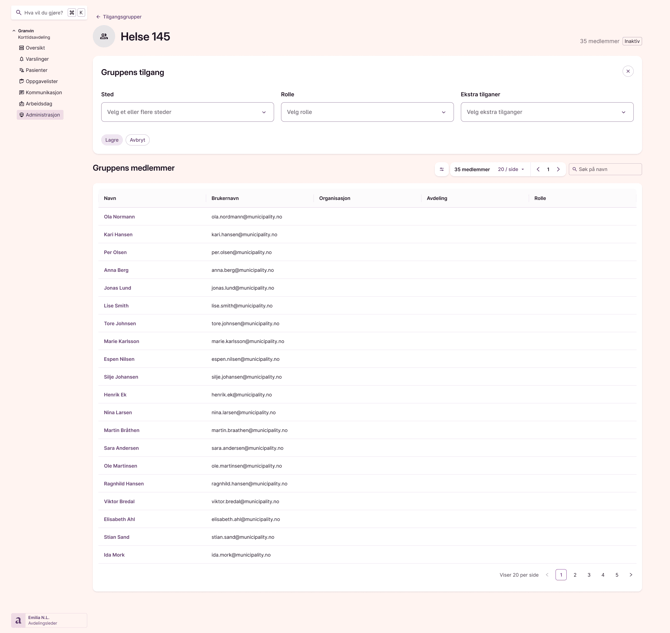Screen dimensions: 670x633
Task: Go to page 3 in bottom pagination
Action: pos(589,575)
